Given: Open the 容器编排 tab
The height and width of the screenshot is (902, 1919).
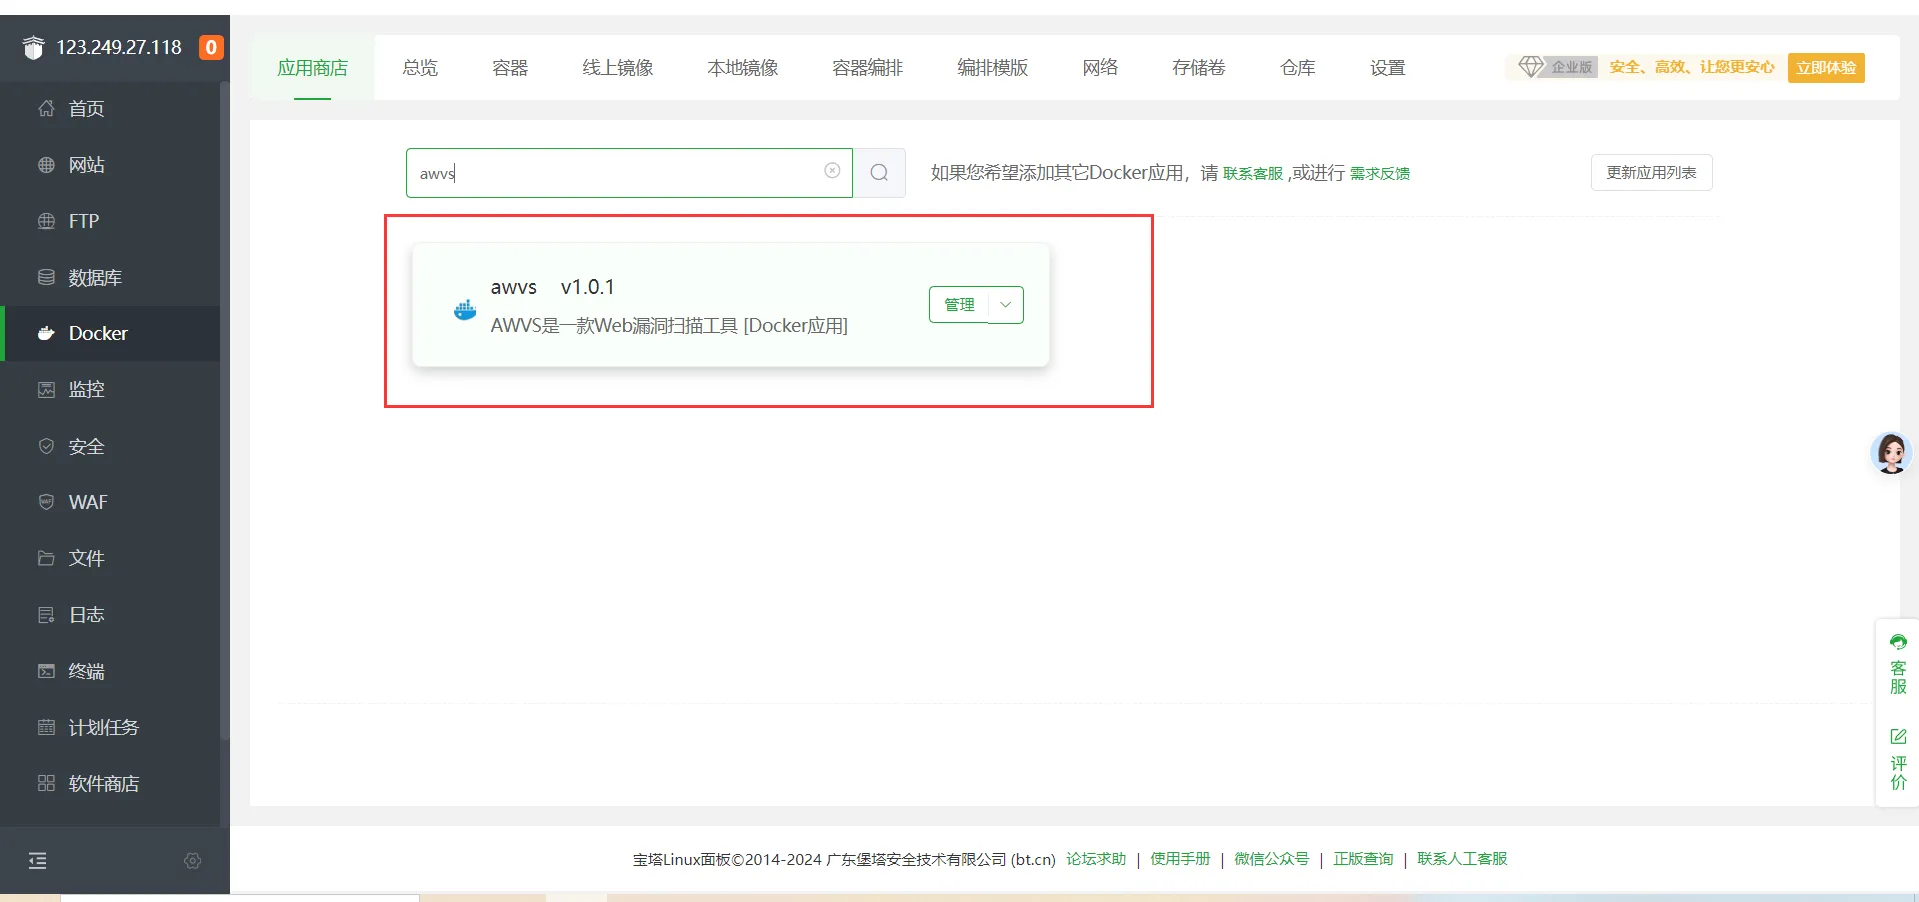Looking at the screenshot, I should pyautogui.click(x=868, y=68).
